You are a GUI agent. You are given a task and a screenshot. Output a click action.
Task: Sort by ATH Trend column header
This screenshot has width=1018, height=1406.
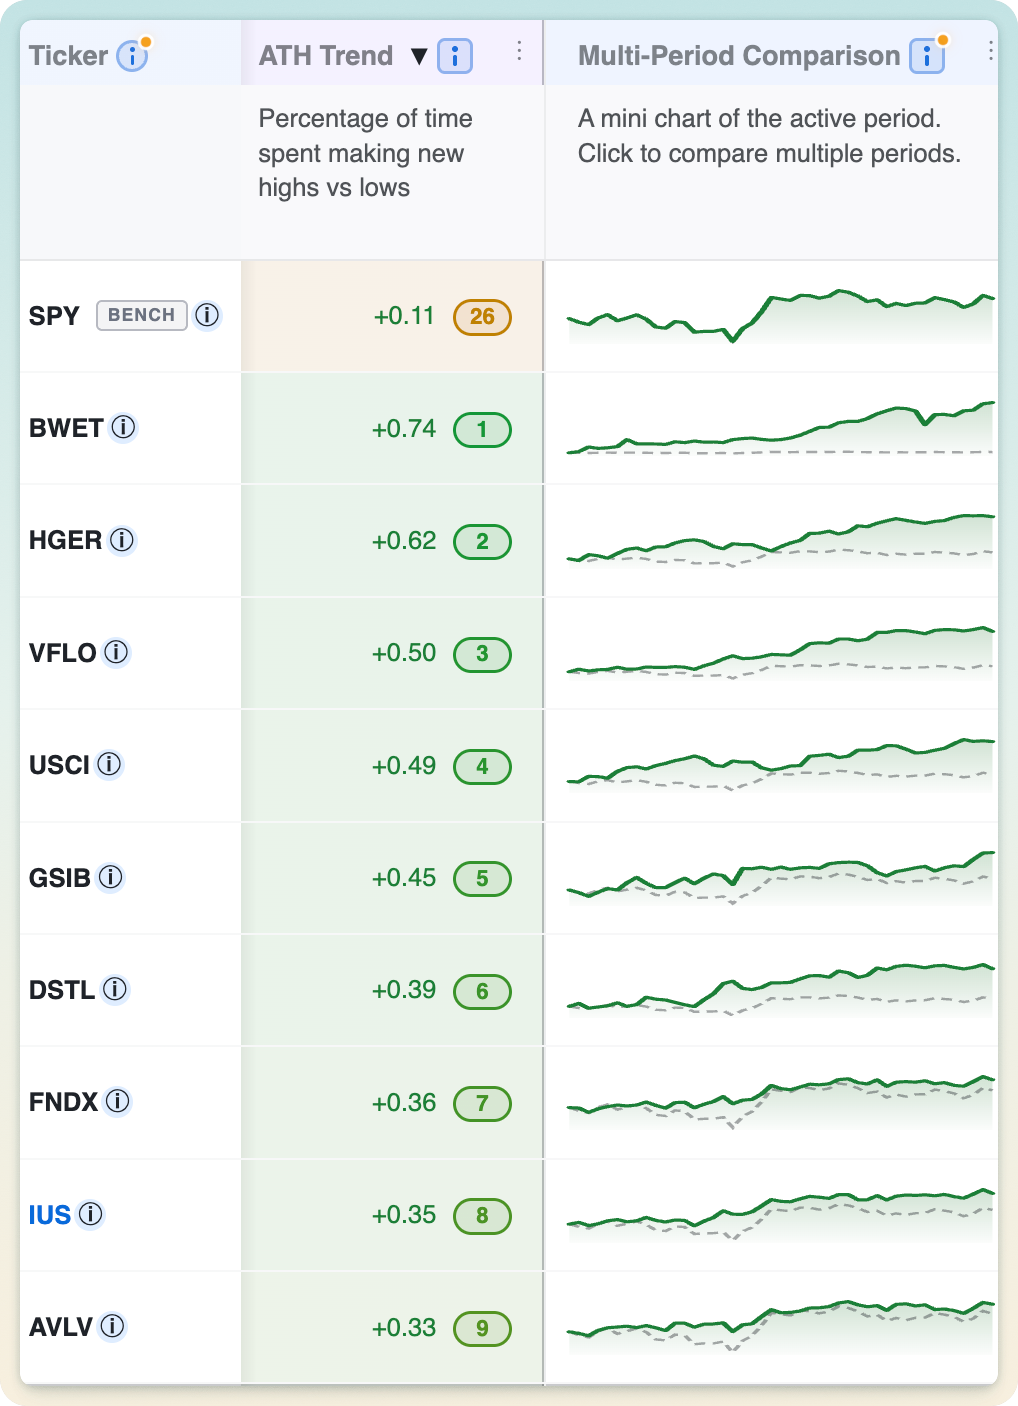click(x=326, y=55)
